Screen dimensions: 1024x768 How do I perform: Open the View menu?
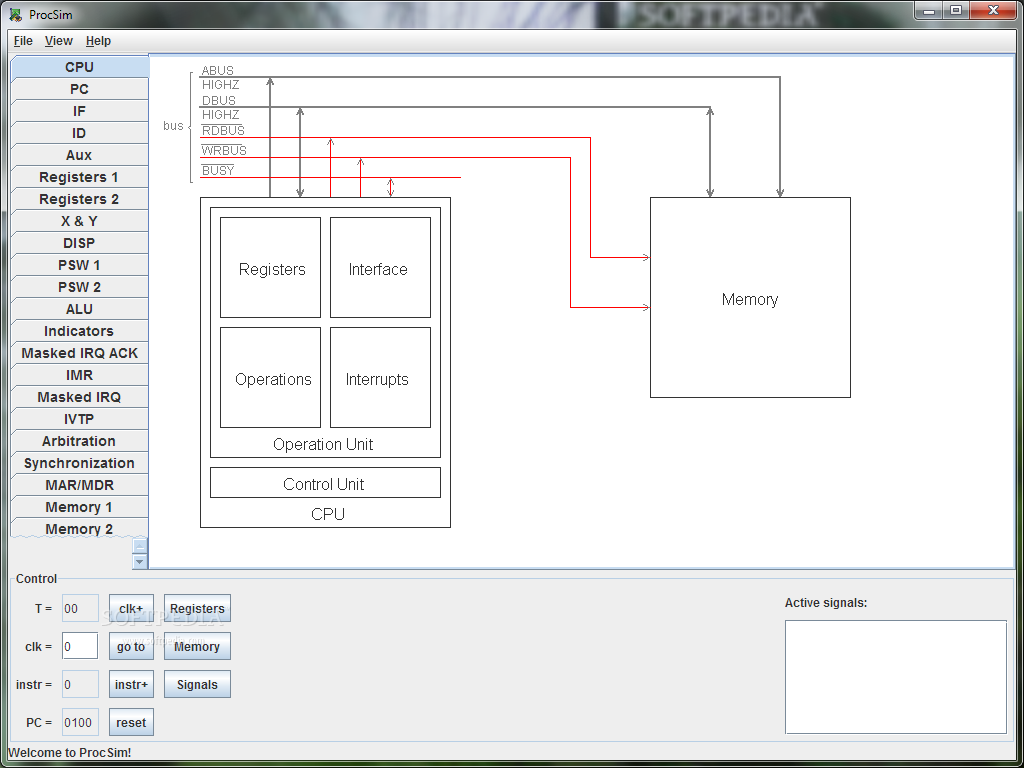point(59,40)
